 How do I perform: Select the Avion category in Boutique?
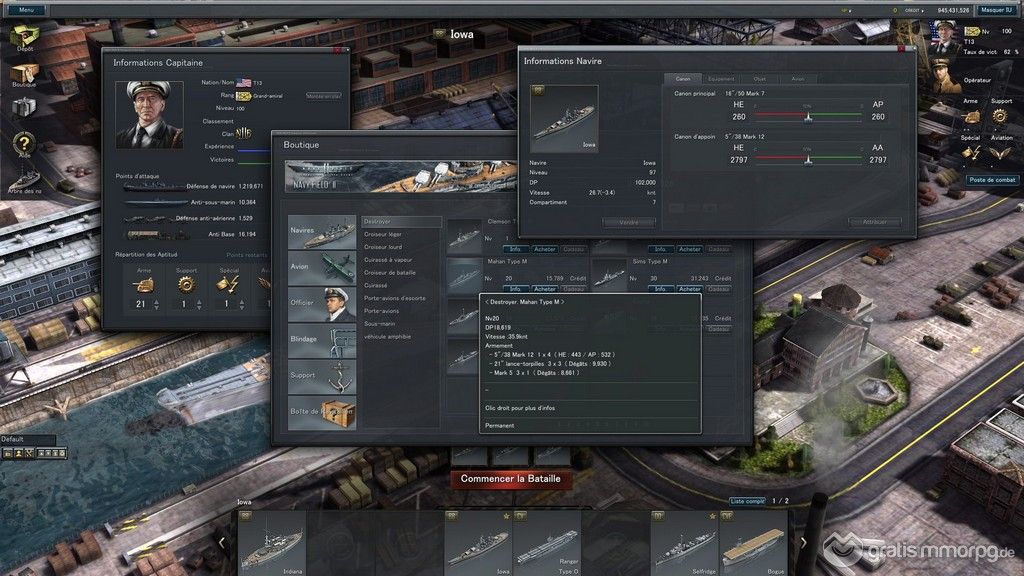click(x=321, y=267)
